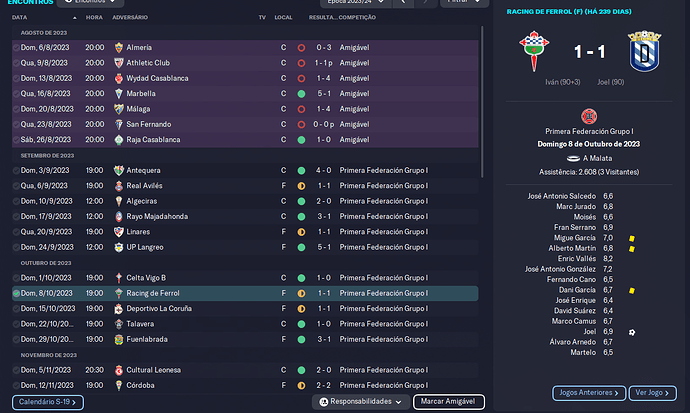Click Miguel García's yellow card icon
This screenshot has width=690, height=413.
[x=632, y=238]
